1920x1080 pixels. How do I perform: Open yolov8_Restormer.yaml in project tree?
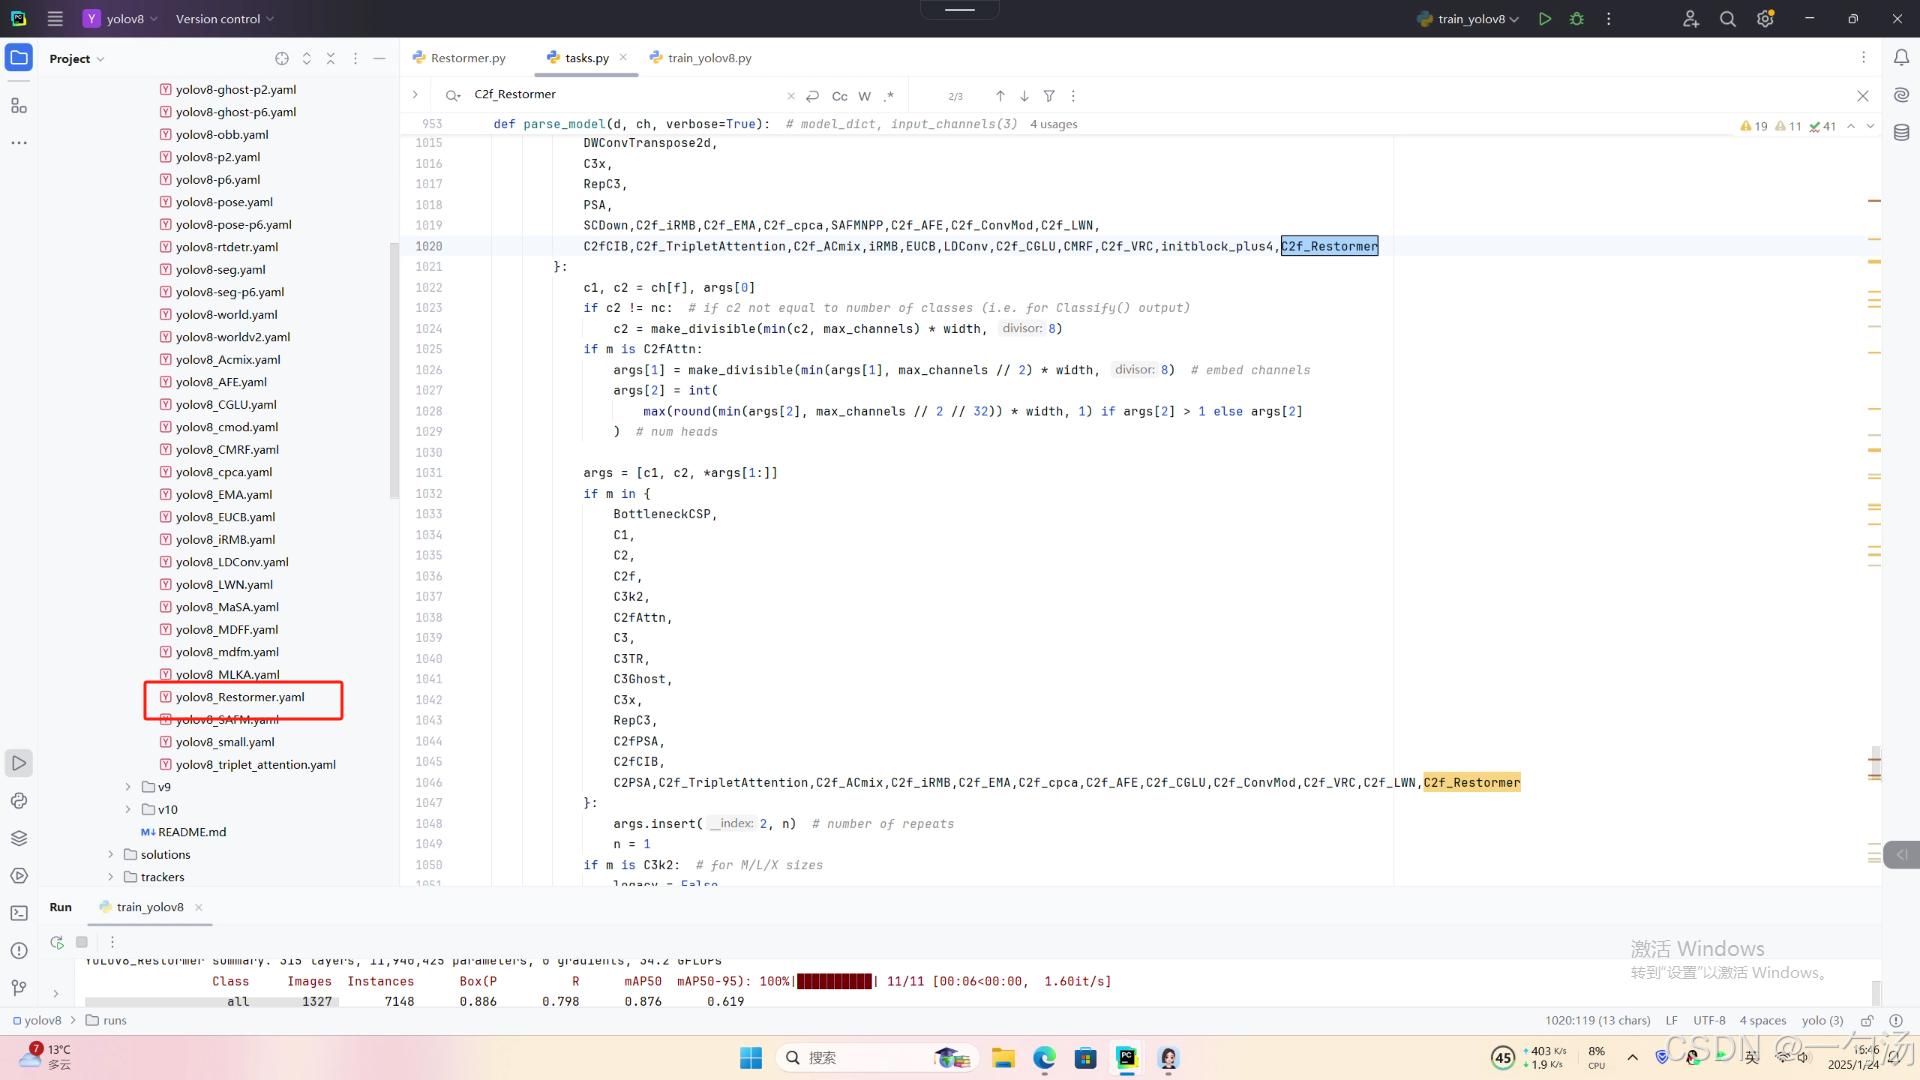pos(240,697)
